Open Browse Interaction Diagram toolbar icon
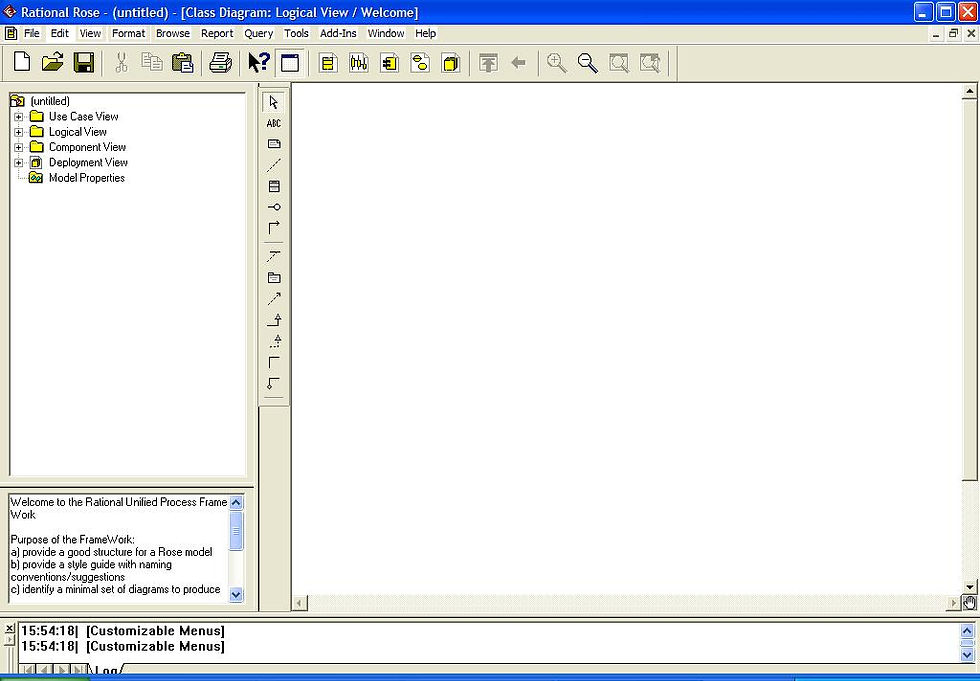Image resolution: width=980 pixels, height=681 pixels. point(359,62)
